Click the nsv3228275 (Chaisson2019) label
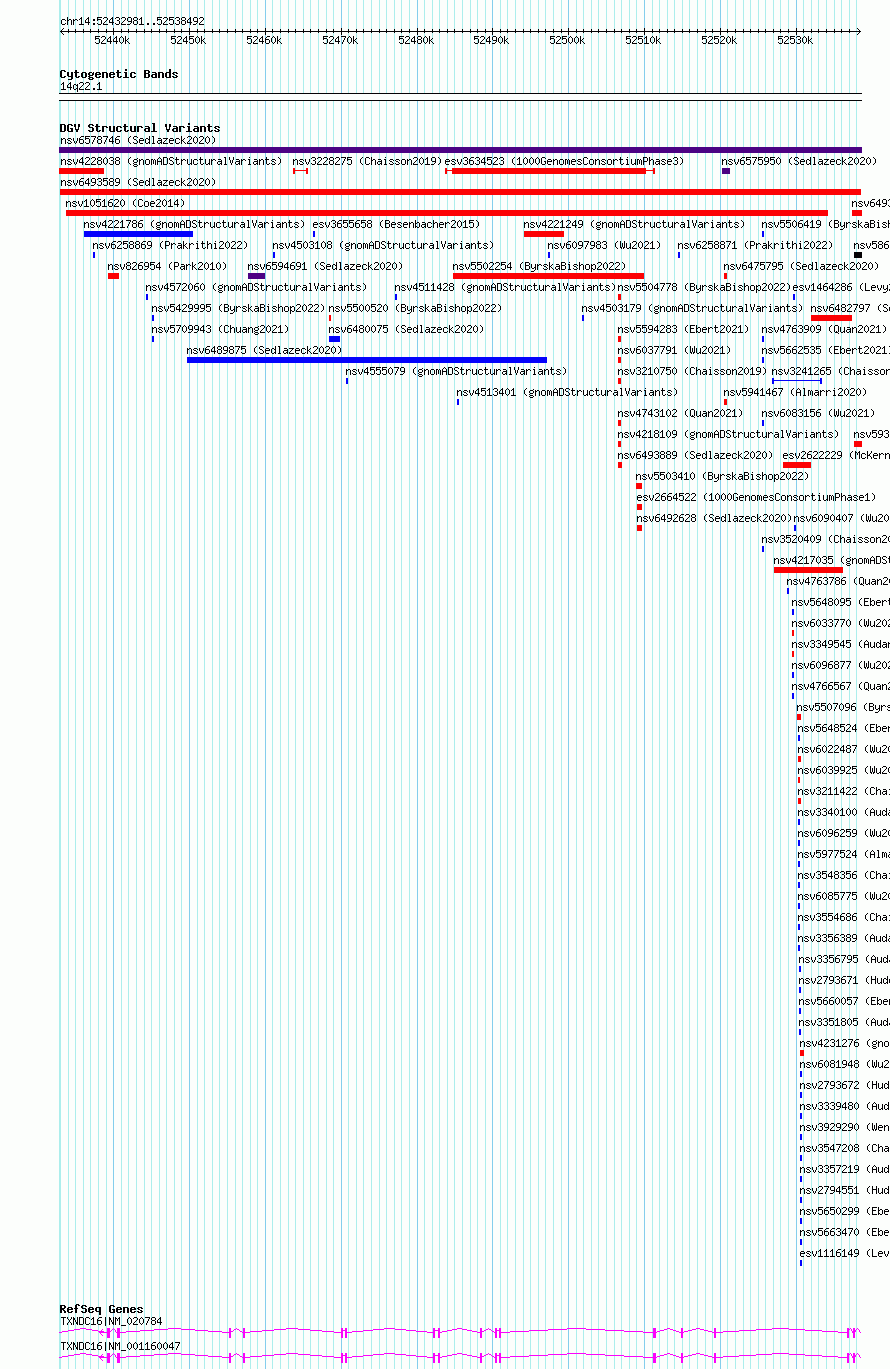The image size is (890, 1369). point(367,161)
